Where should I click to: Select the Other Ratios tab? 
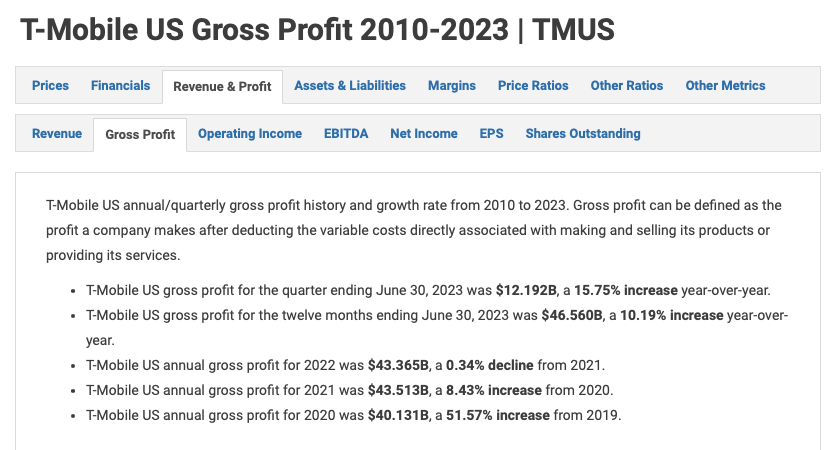(627, 86)
